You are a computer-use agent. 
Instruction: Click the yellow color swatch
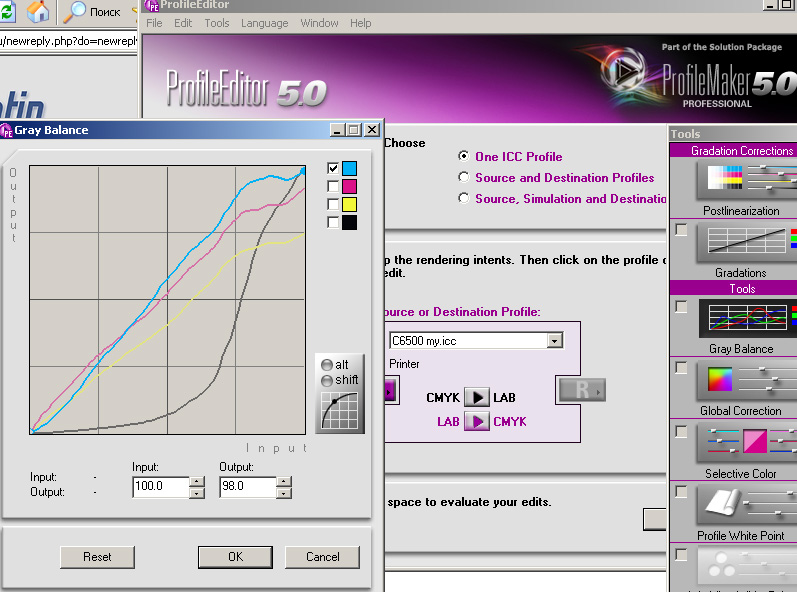[x=349, y=204]
